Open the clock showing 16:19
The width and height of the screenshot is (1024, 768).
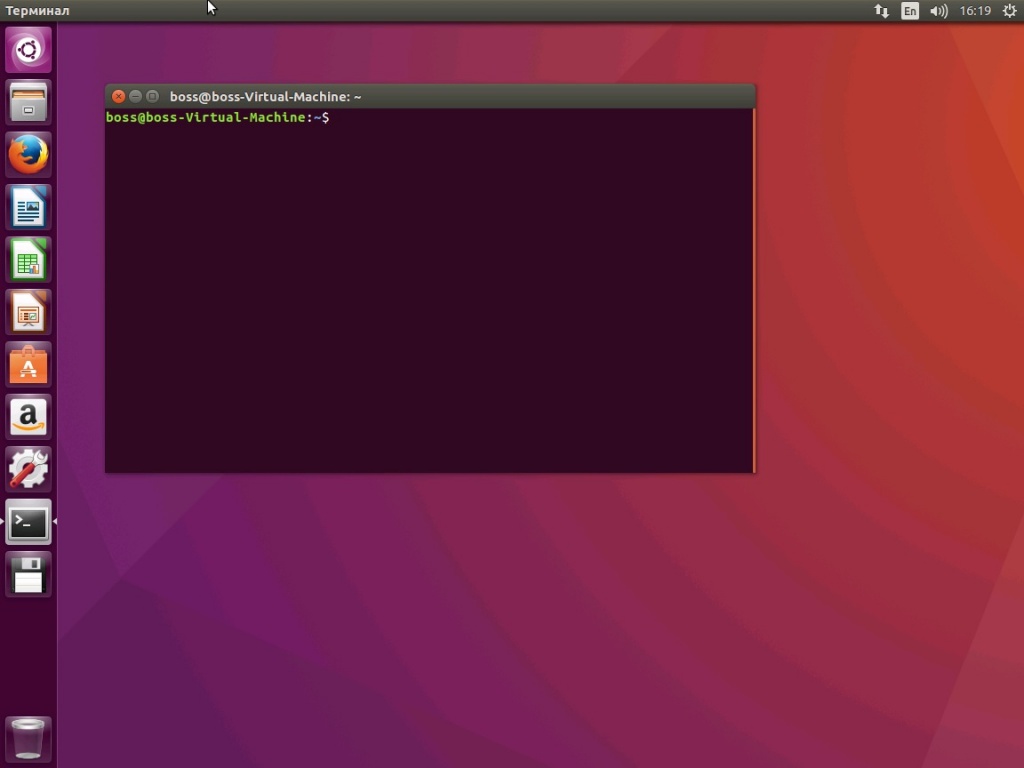pos(974,11)
